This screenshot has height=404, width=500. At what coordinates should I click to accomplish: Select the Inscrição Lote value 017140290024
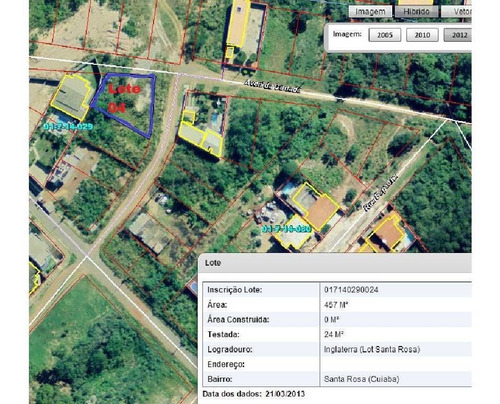tap(351, 290)
